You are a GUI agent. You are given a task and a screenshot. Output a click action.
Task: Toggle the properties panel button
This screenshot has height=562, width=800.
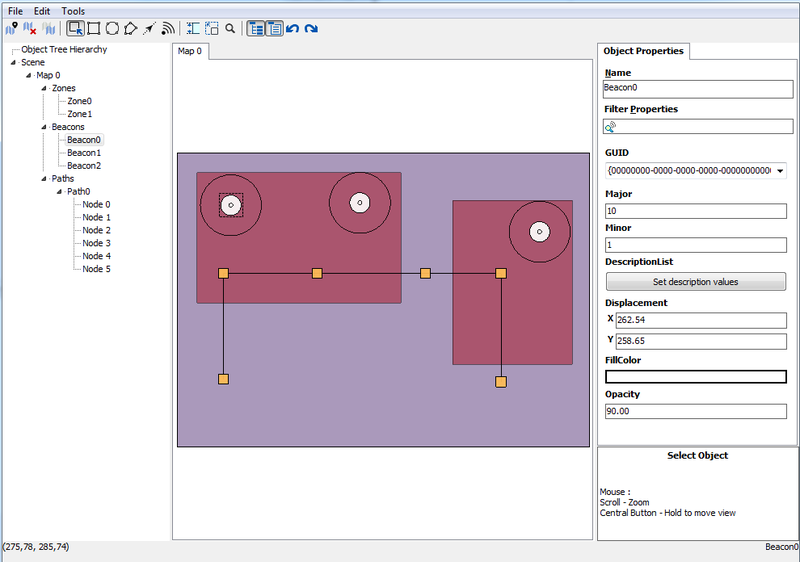pyautogui.click(x=274, y=29)
